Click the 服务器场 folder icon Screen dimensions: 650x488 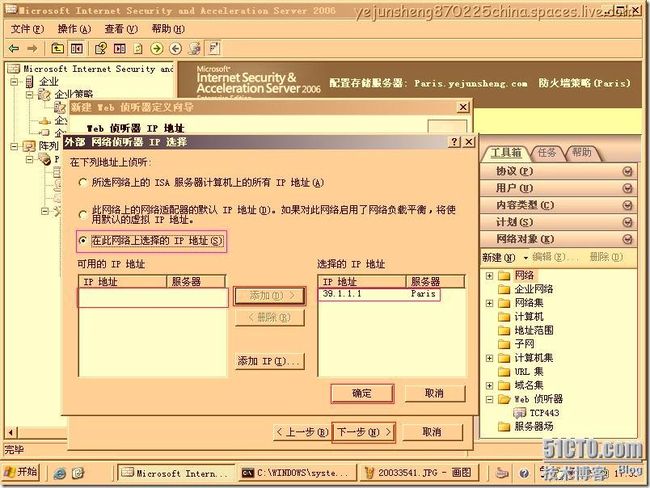pos(504,427)
